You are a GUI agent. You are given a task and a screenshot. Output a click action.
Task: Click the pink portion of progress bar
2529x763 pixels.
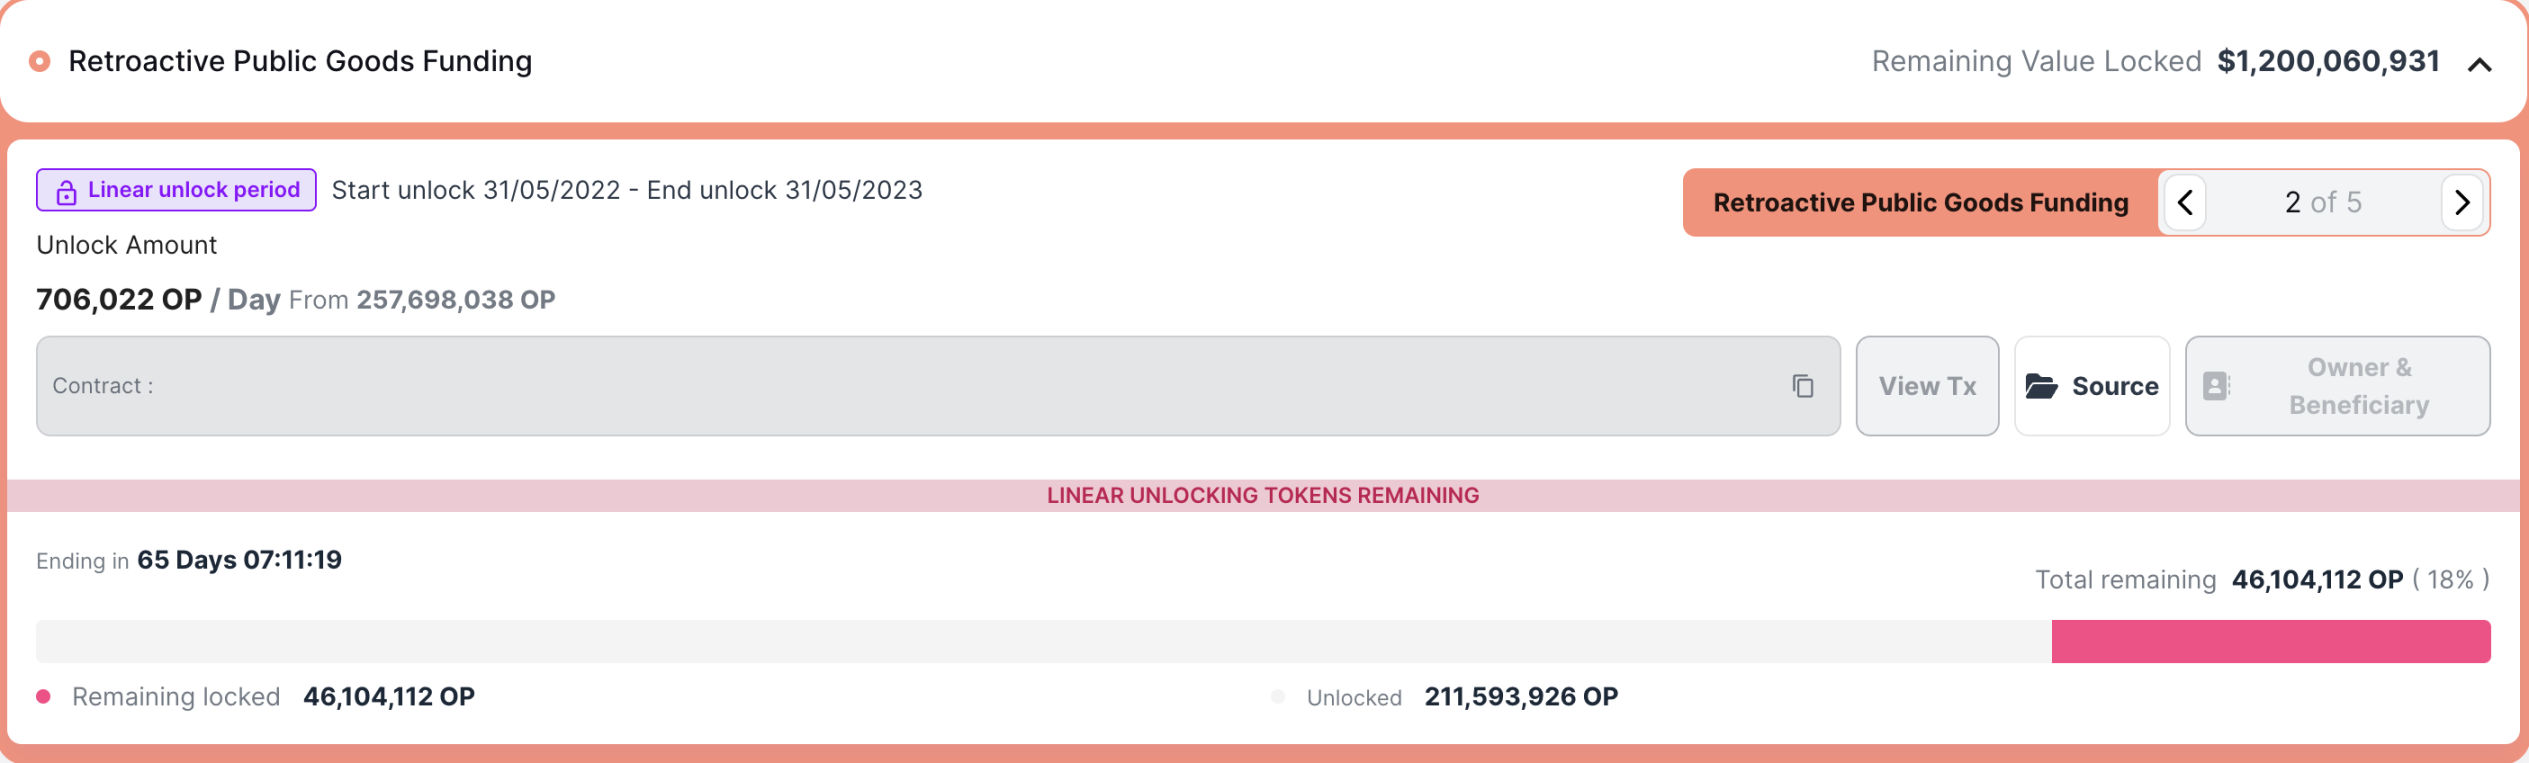click(2270, 641)
